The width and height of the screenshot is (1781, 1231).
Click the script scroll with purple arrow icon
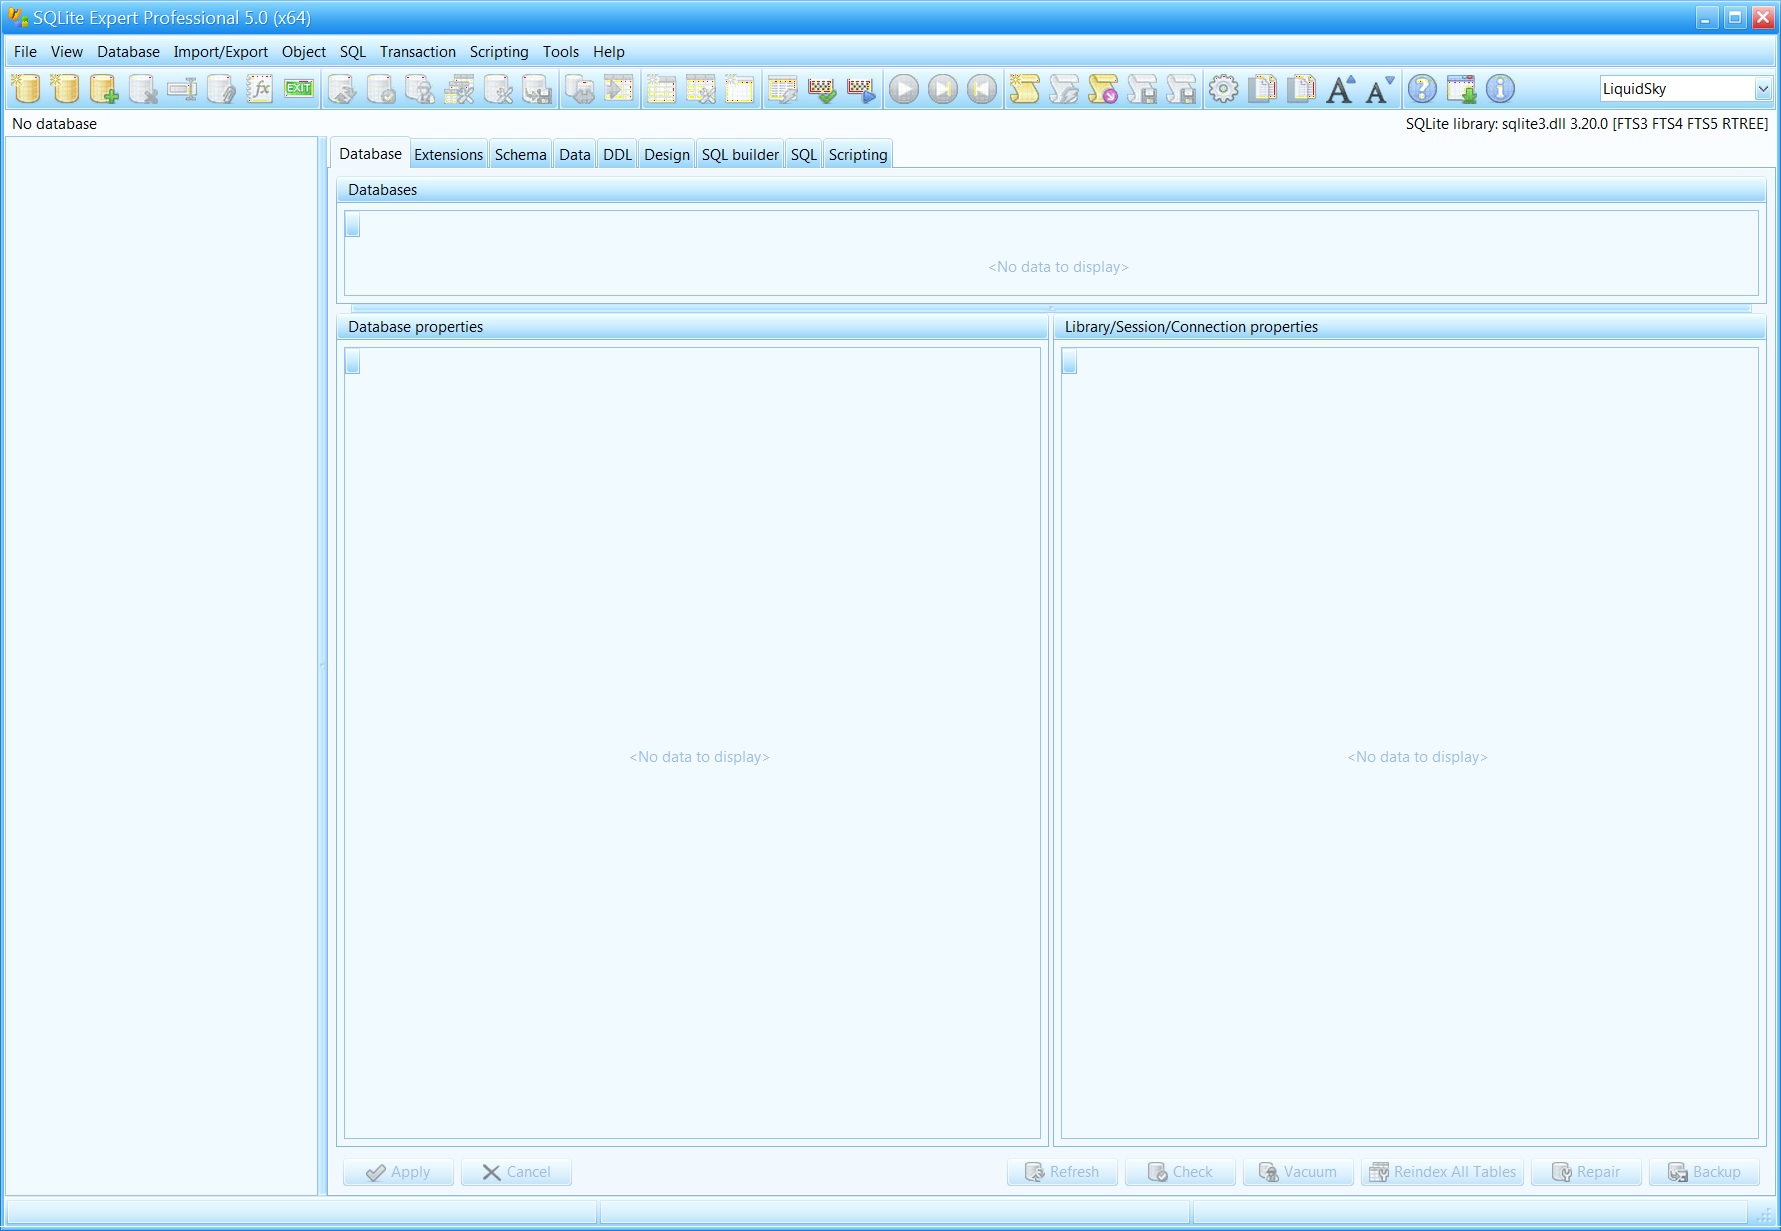click(x=1103, y=89)
